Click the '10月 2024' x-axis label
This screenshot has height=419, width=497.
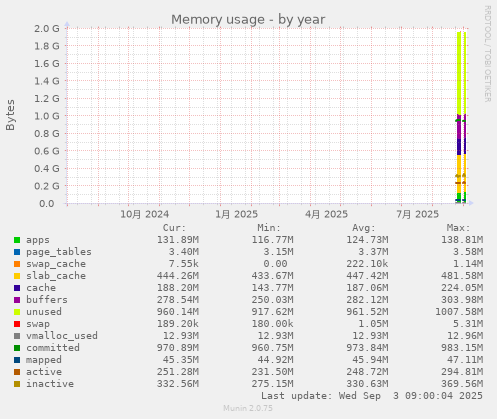coord(144,214)
